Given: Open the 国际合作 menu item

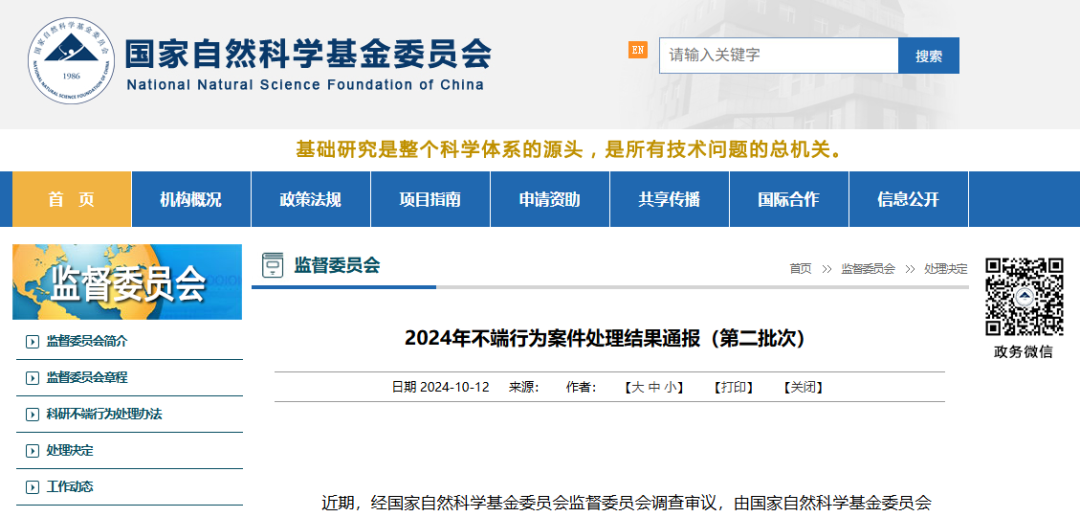Looking at the screenshot, I should pos(789,200).
